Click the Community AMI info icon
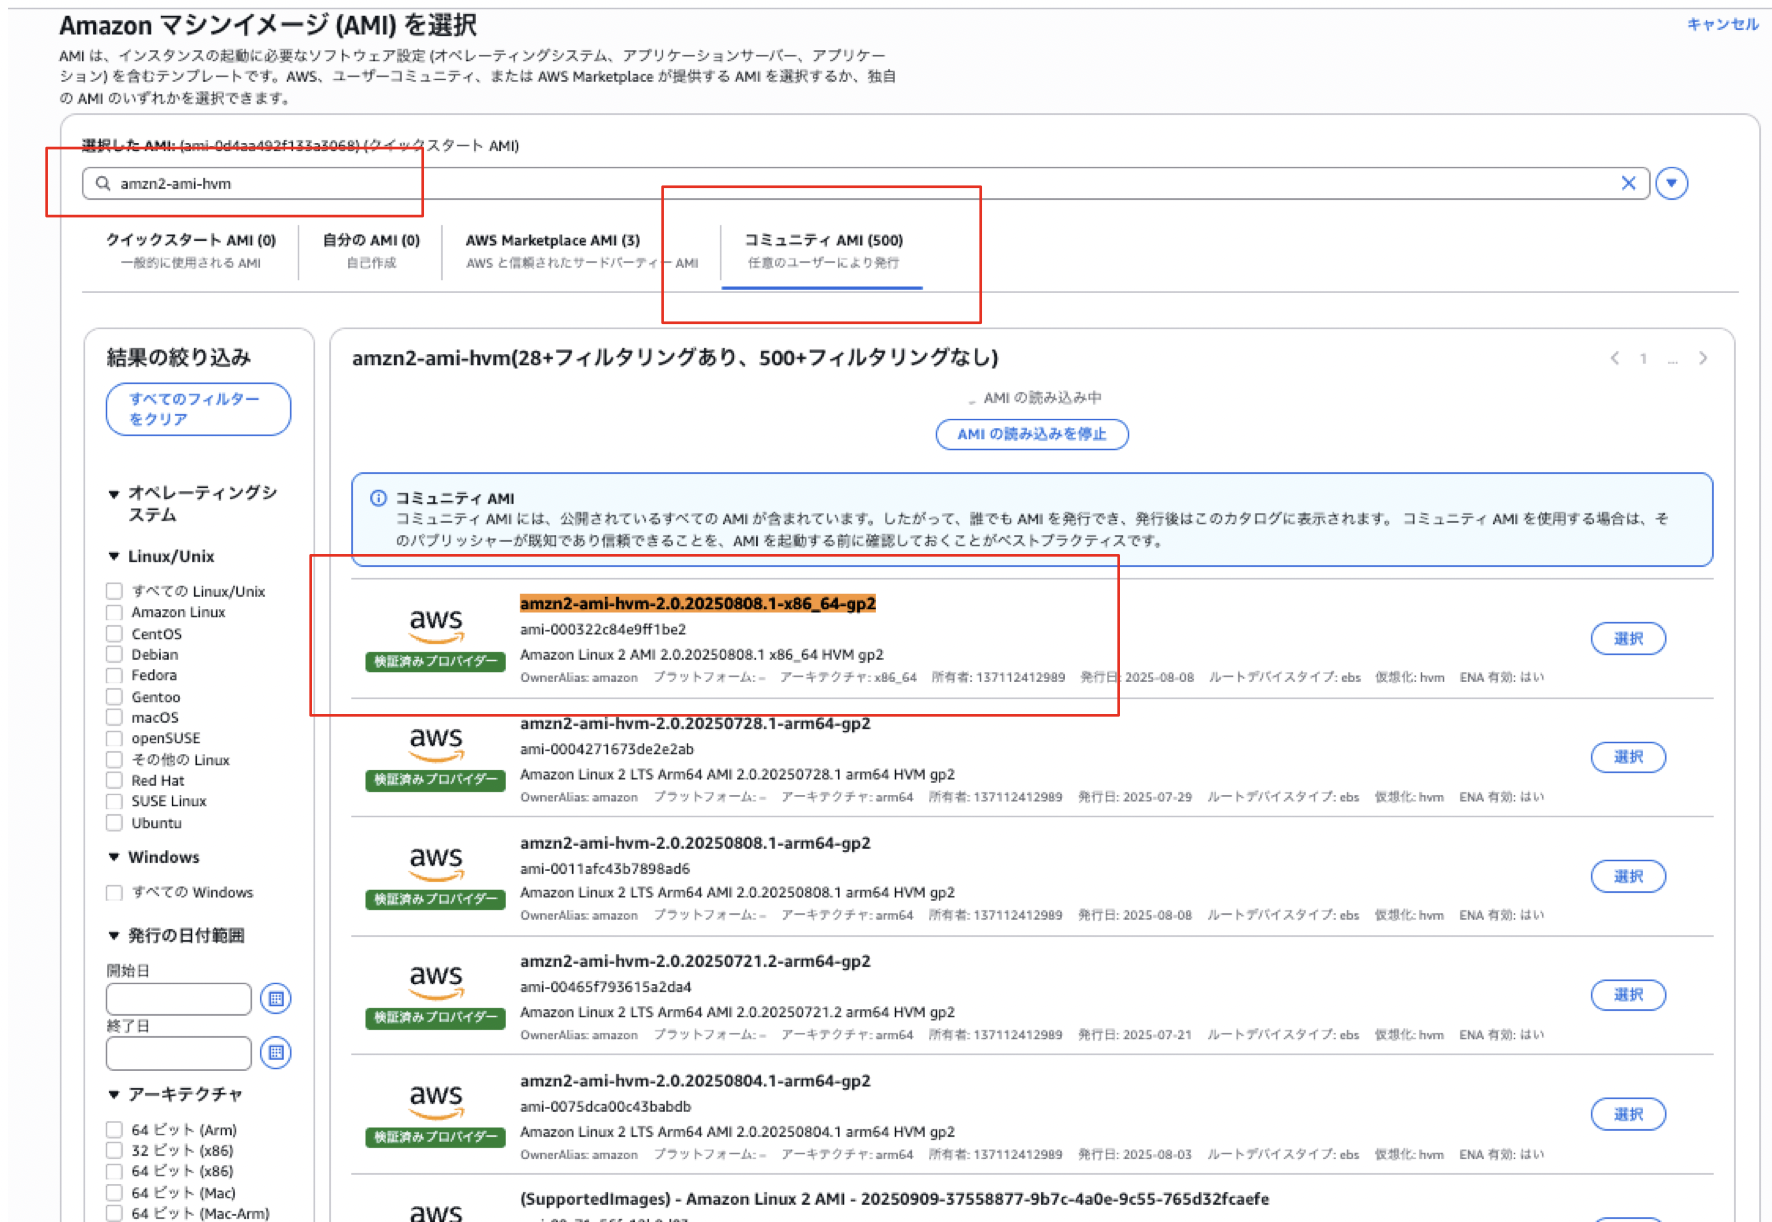 click(x=378, y=498)
